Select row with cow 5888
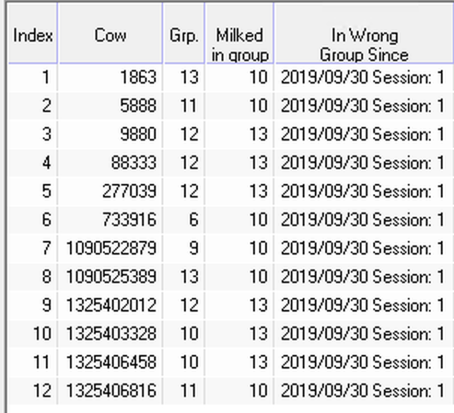 click(x=231, y=106)
